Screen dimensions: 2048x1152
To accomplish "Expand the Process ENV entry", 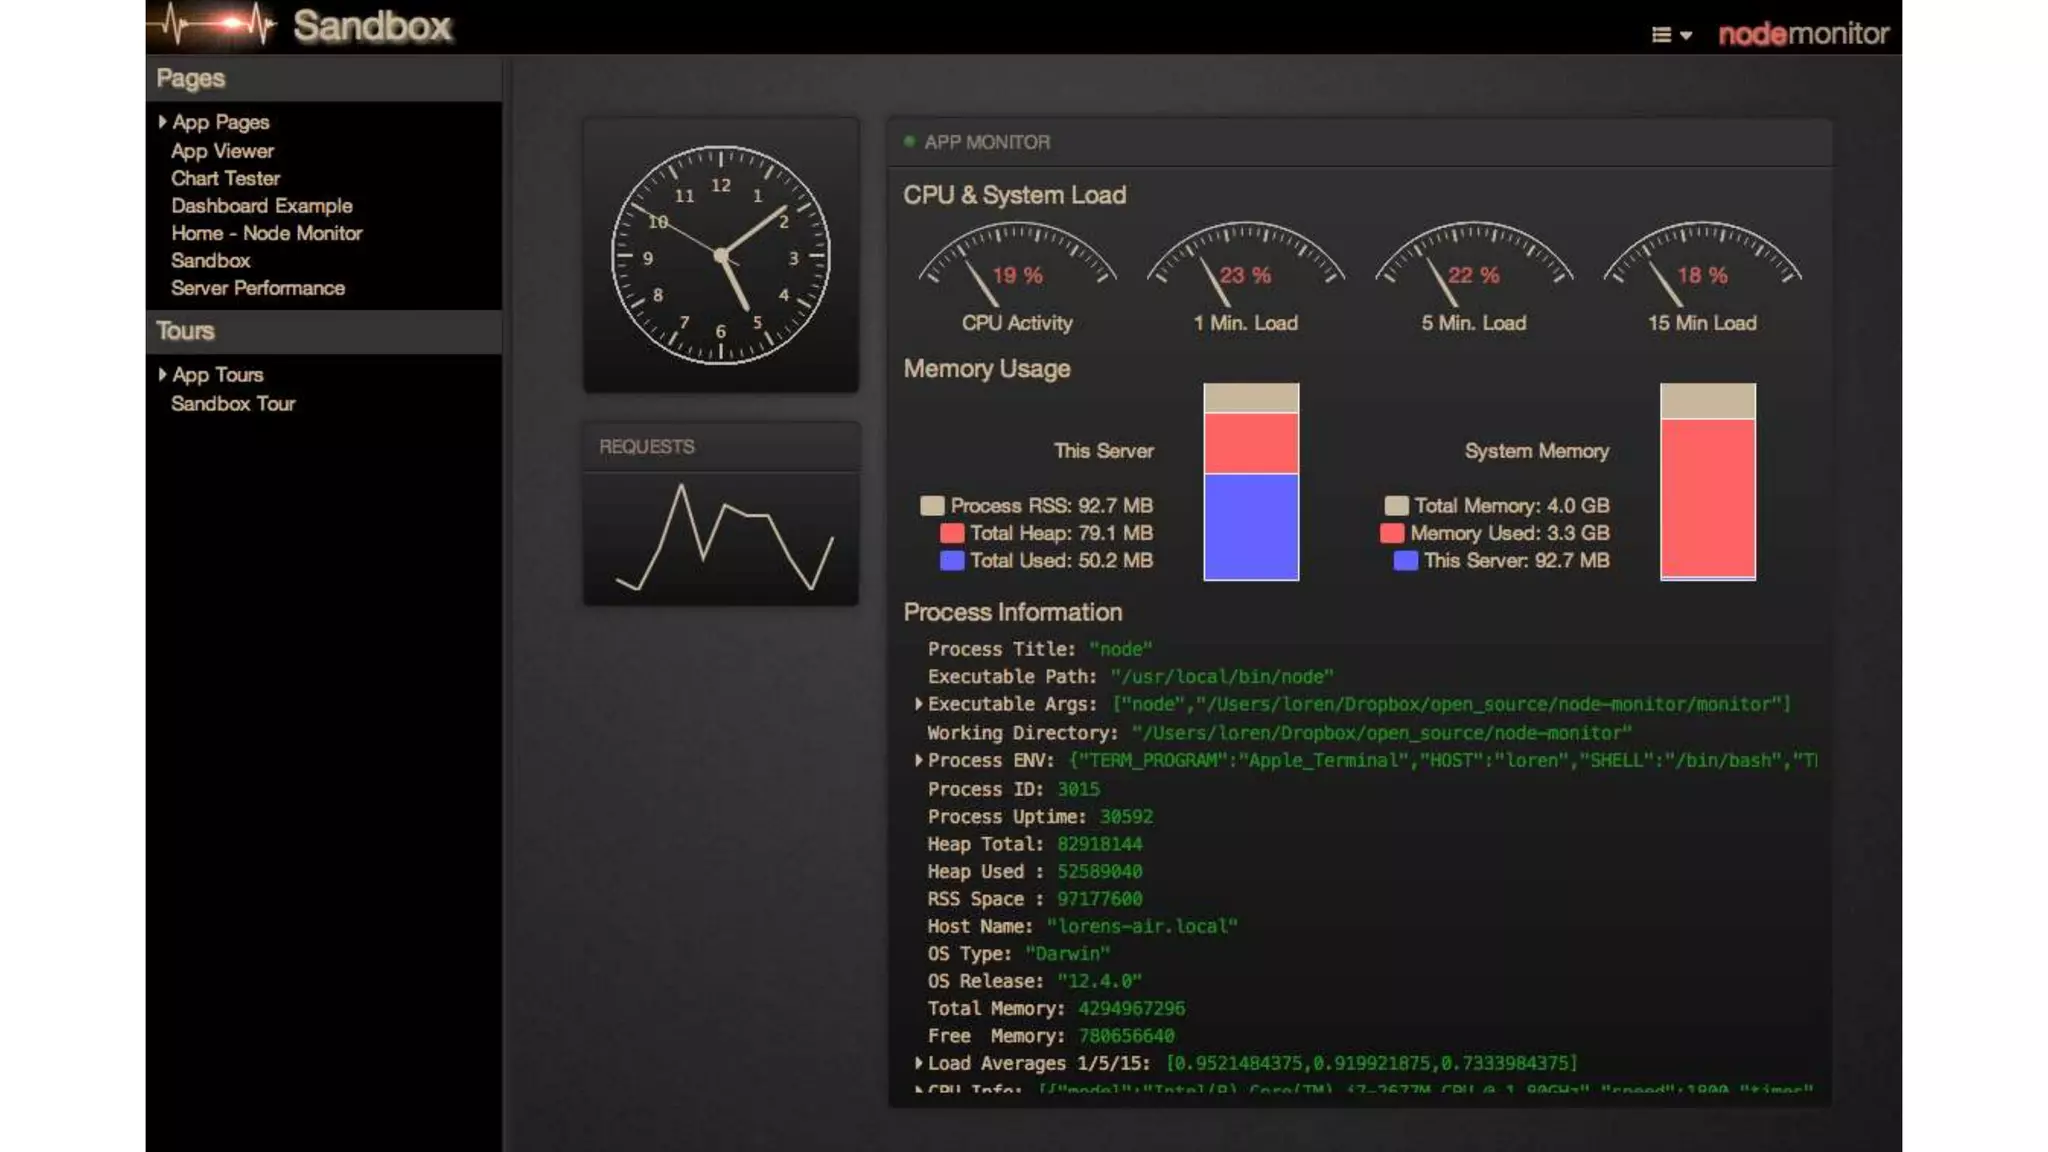I will pyautogui.click(x=918, y=760).
